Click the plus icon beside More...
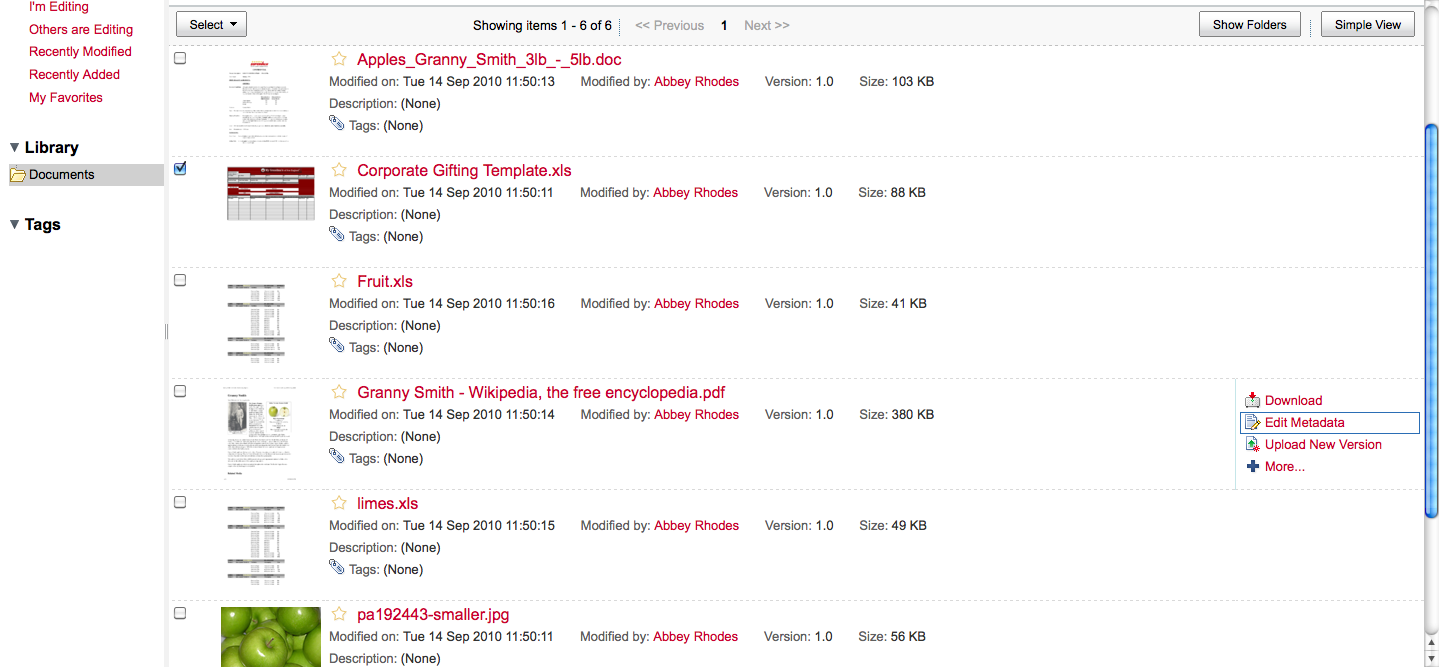The width and height of the screenshot is (1439, 667). [1252, 466]
